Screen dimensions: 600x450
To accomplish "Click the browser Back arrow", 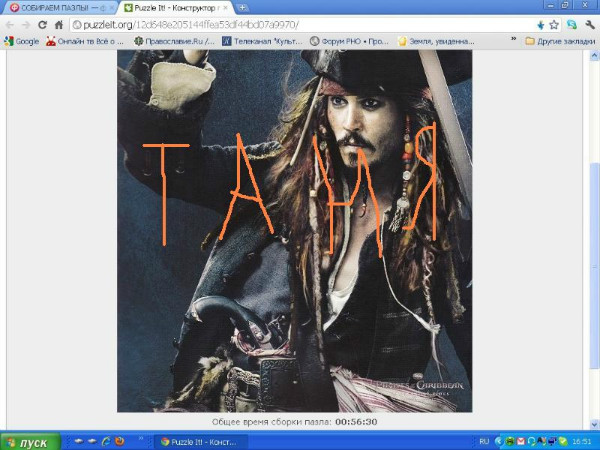I will (x=10, y=24).
